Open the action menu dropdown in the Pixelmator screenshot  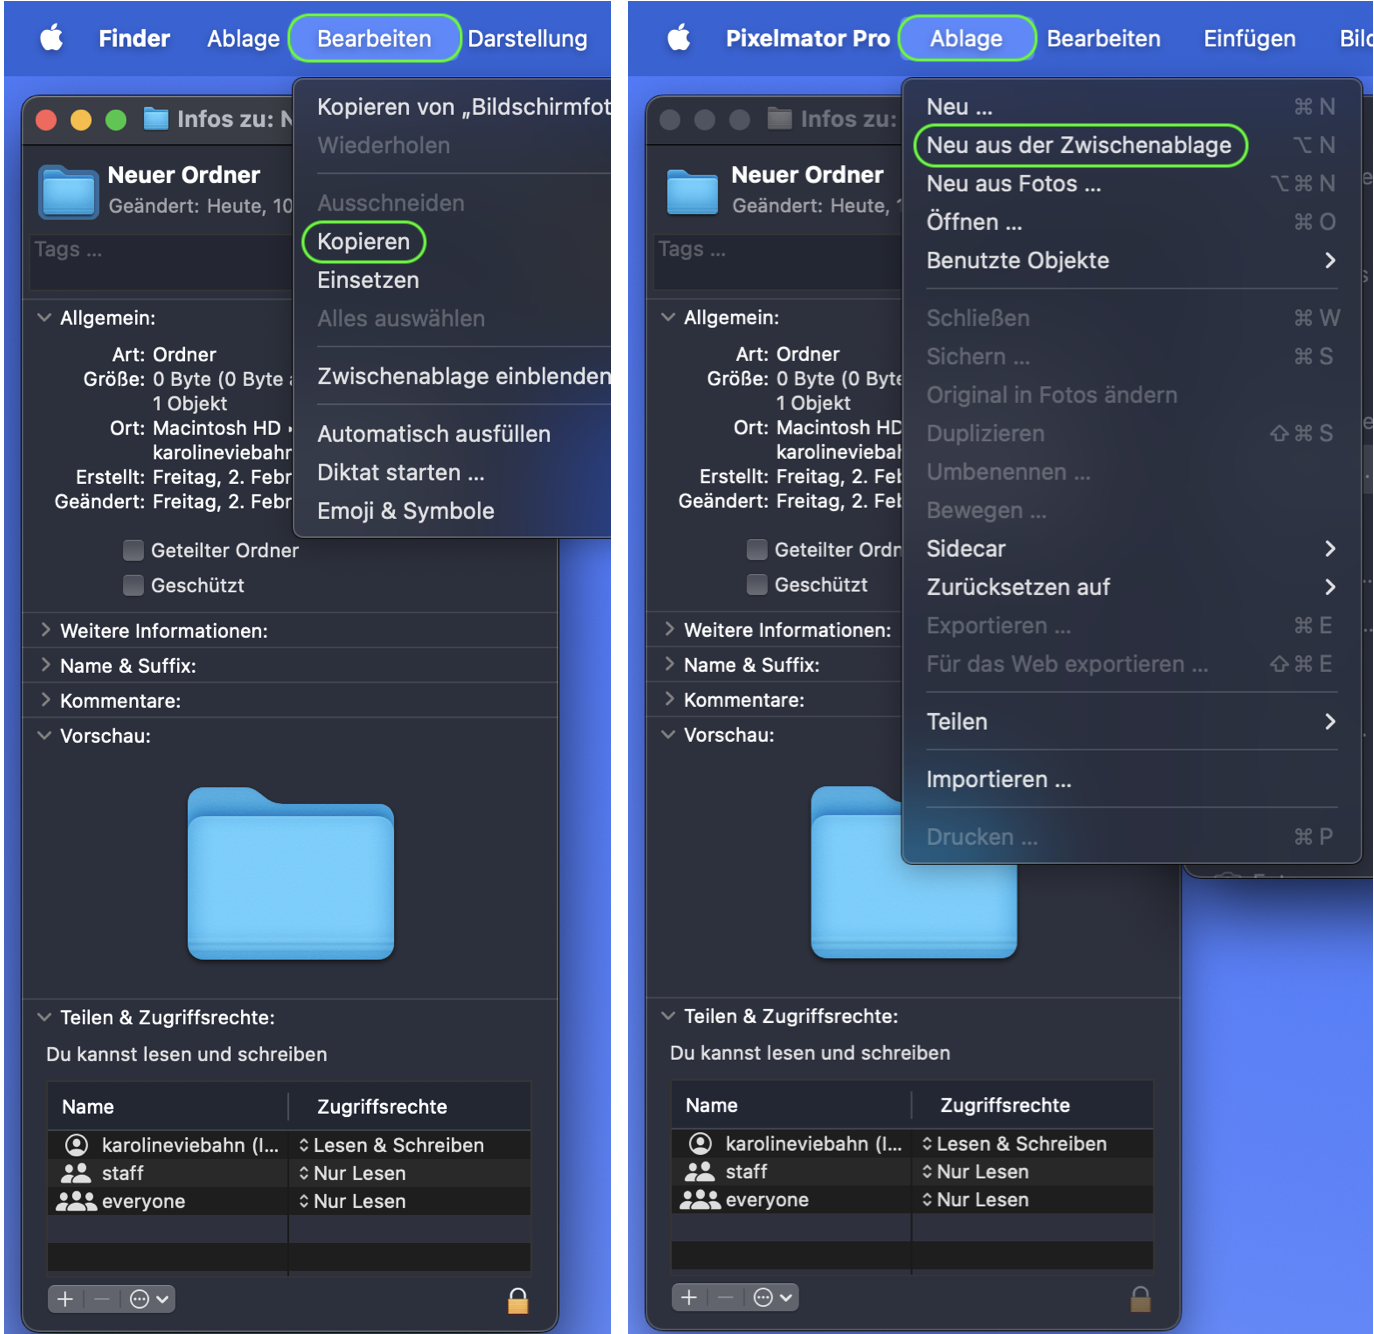pos(773,1297)
